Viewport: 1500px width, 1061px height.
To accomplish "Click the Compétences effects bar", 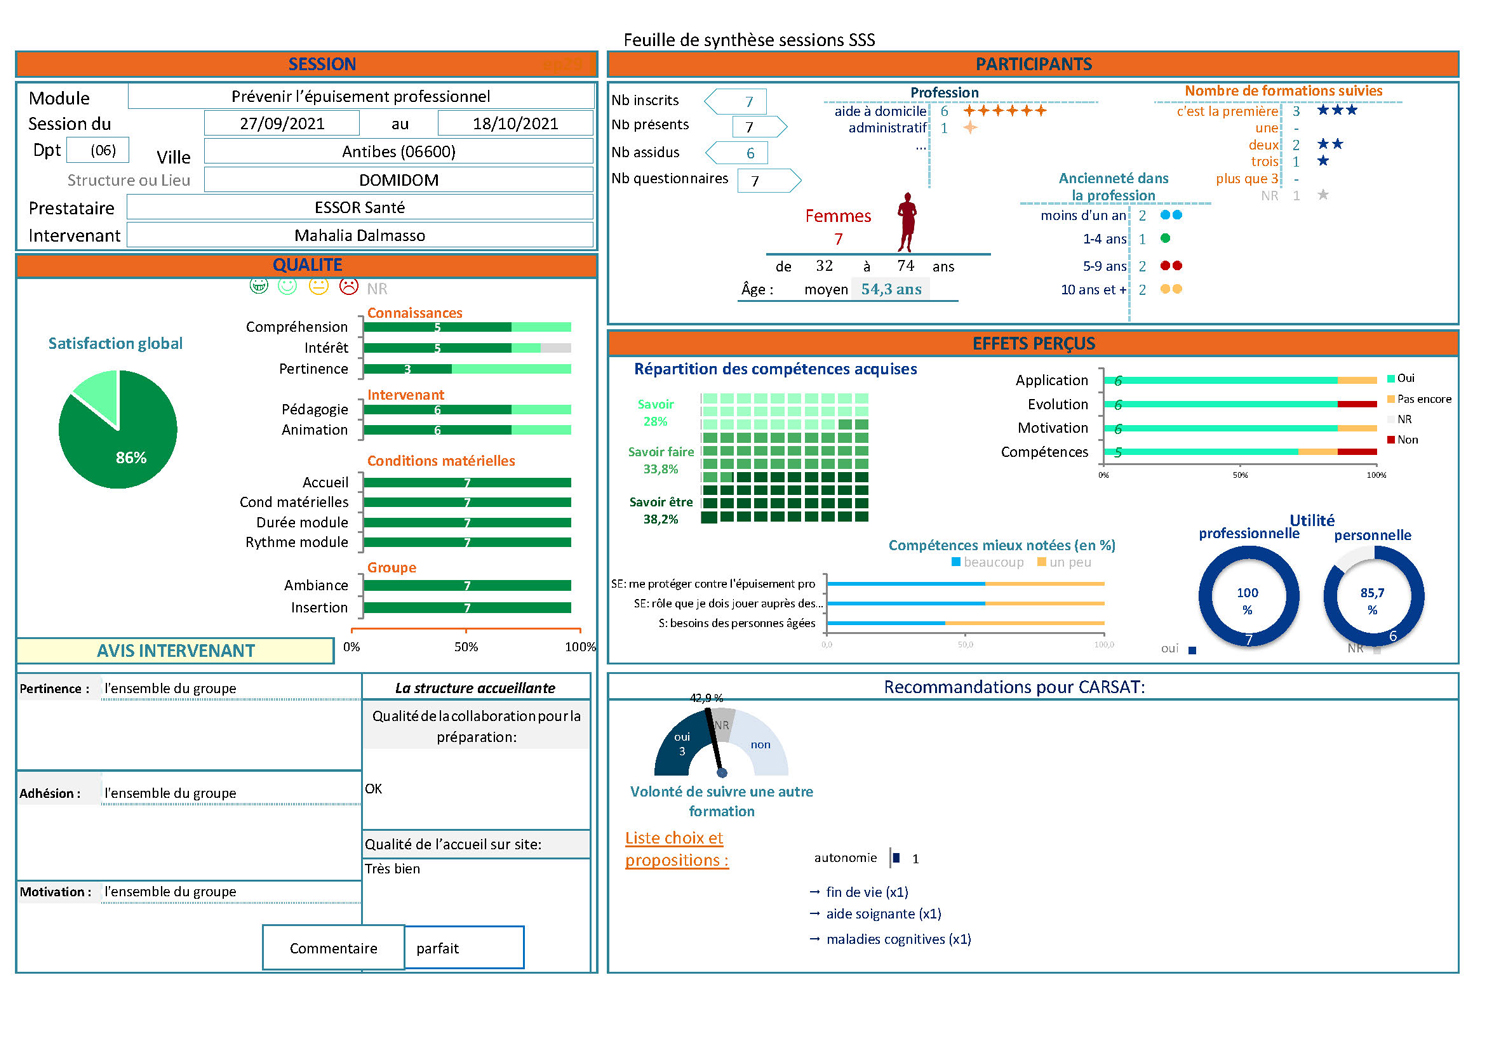I will pos(1241,452).
